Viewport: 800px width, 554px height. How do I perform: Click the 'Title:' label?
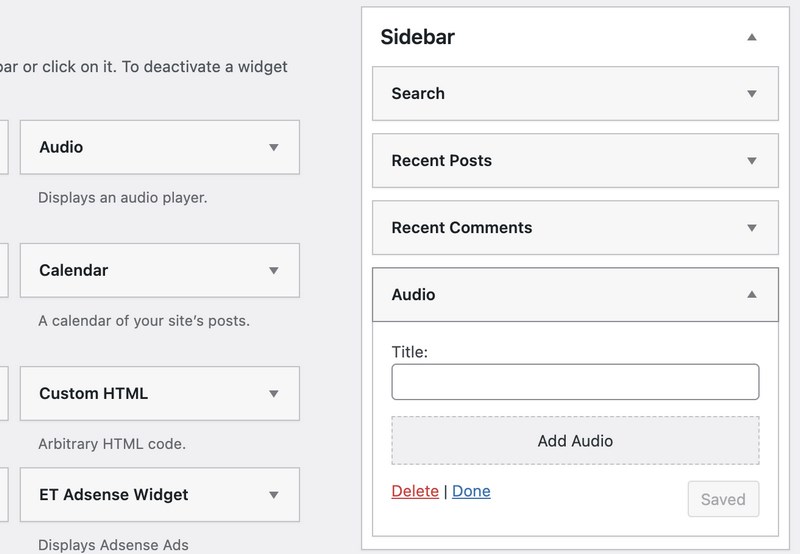click(410, 352)
